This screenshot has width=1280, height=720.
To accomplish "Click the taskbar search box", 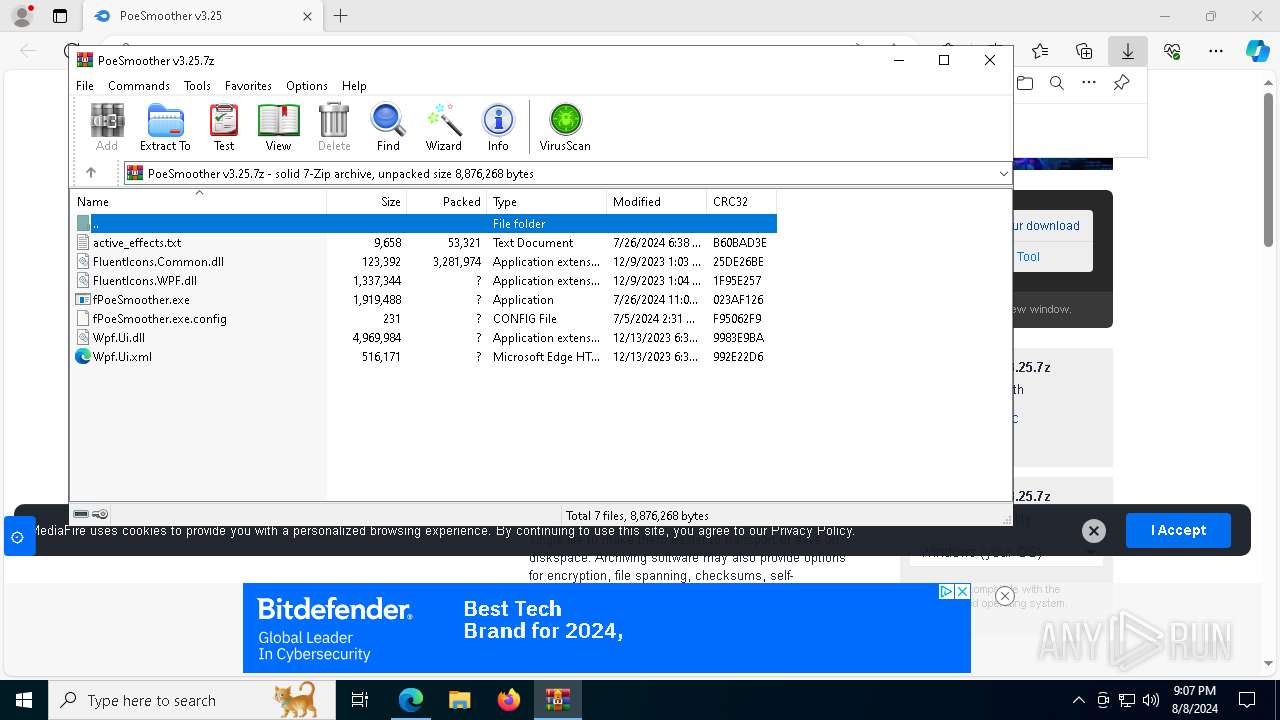I will (x=192, y=700).
